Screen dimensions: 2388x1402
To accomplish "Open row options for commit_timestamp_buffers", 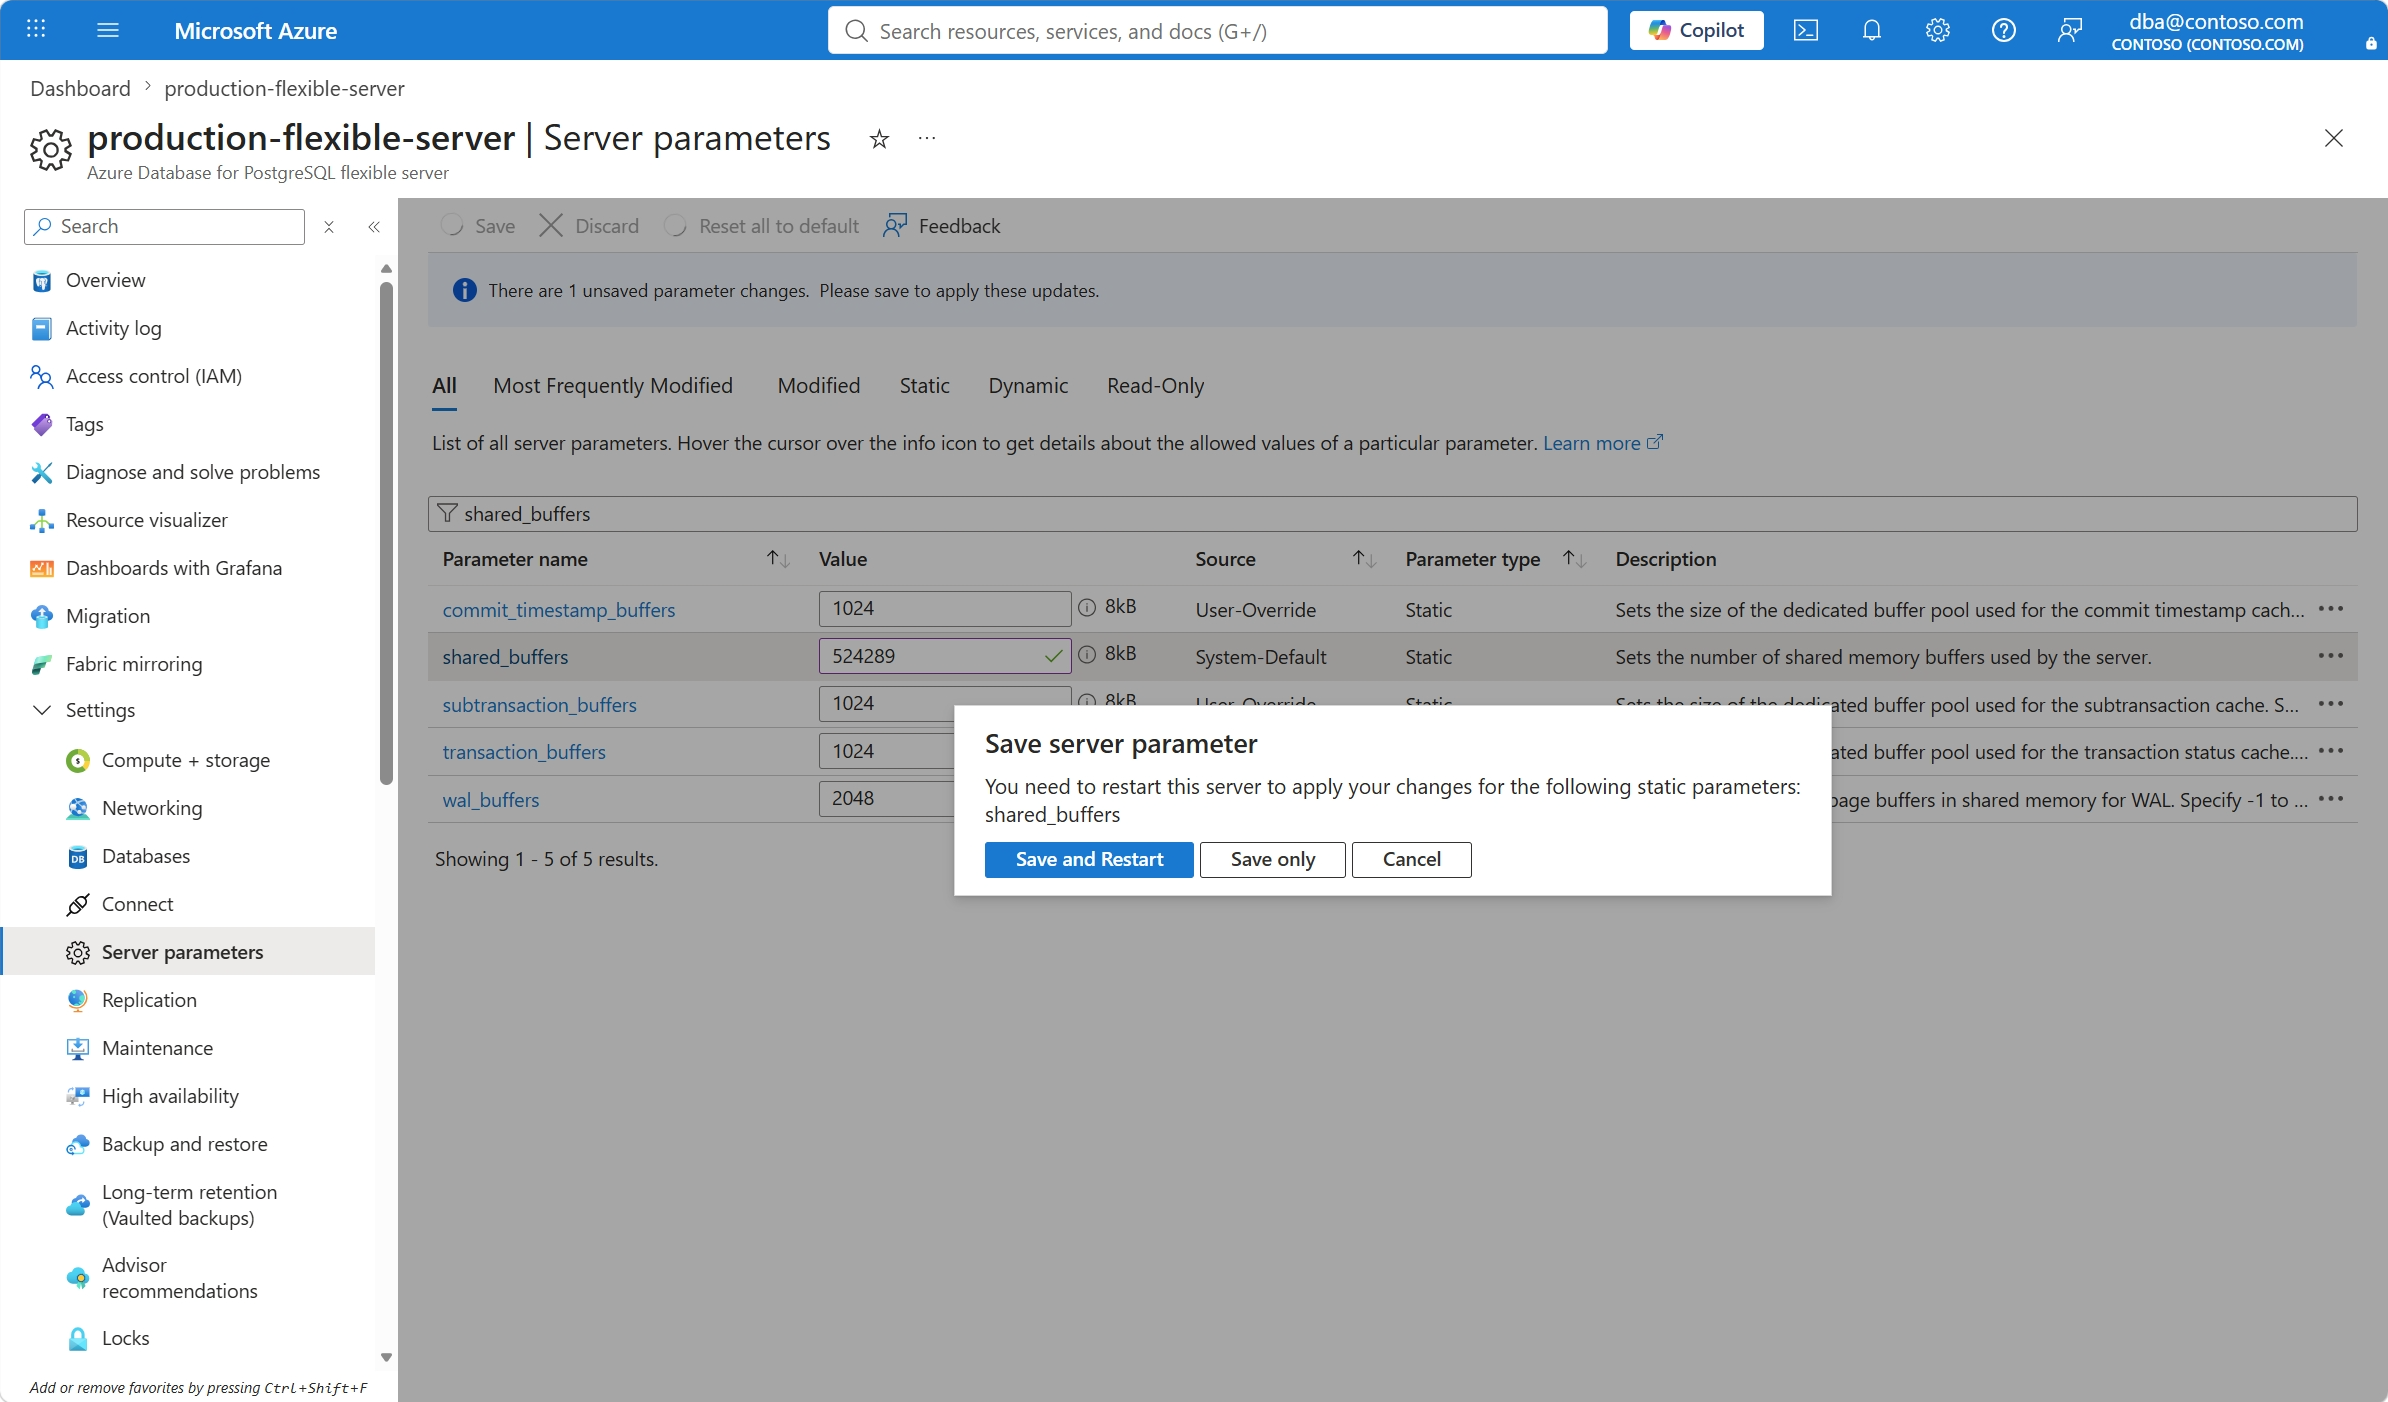I will click(x=2331, y=609).
